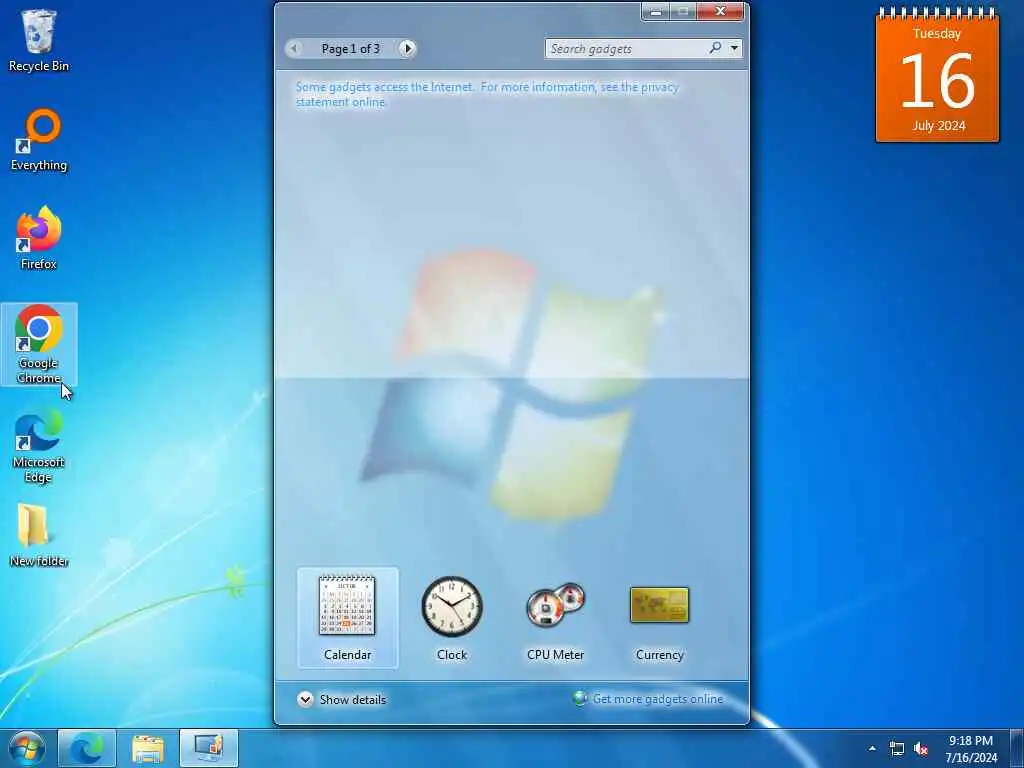Open File Explorer from the taskbar
The width and height of the screenshot is (1024, 768).
click(148, 748)
